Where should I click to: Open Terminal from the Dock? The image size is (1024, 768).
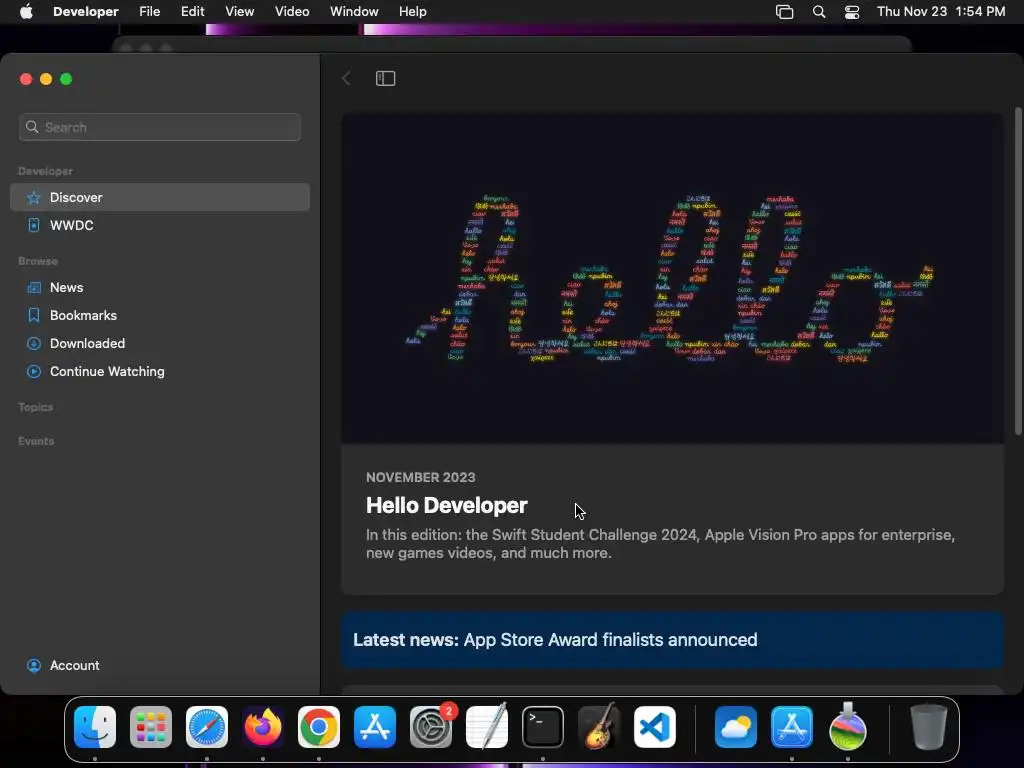click(x=543, y=727)
